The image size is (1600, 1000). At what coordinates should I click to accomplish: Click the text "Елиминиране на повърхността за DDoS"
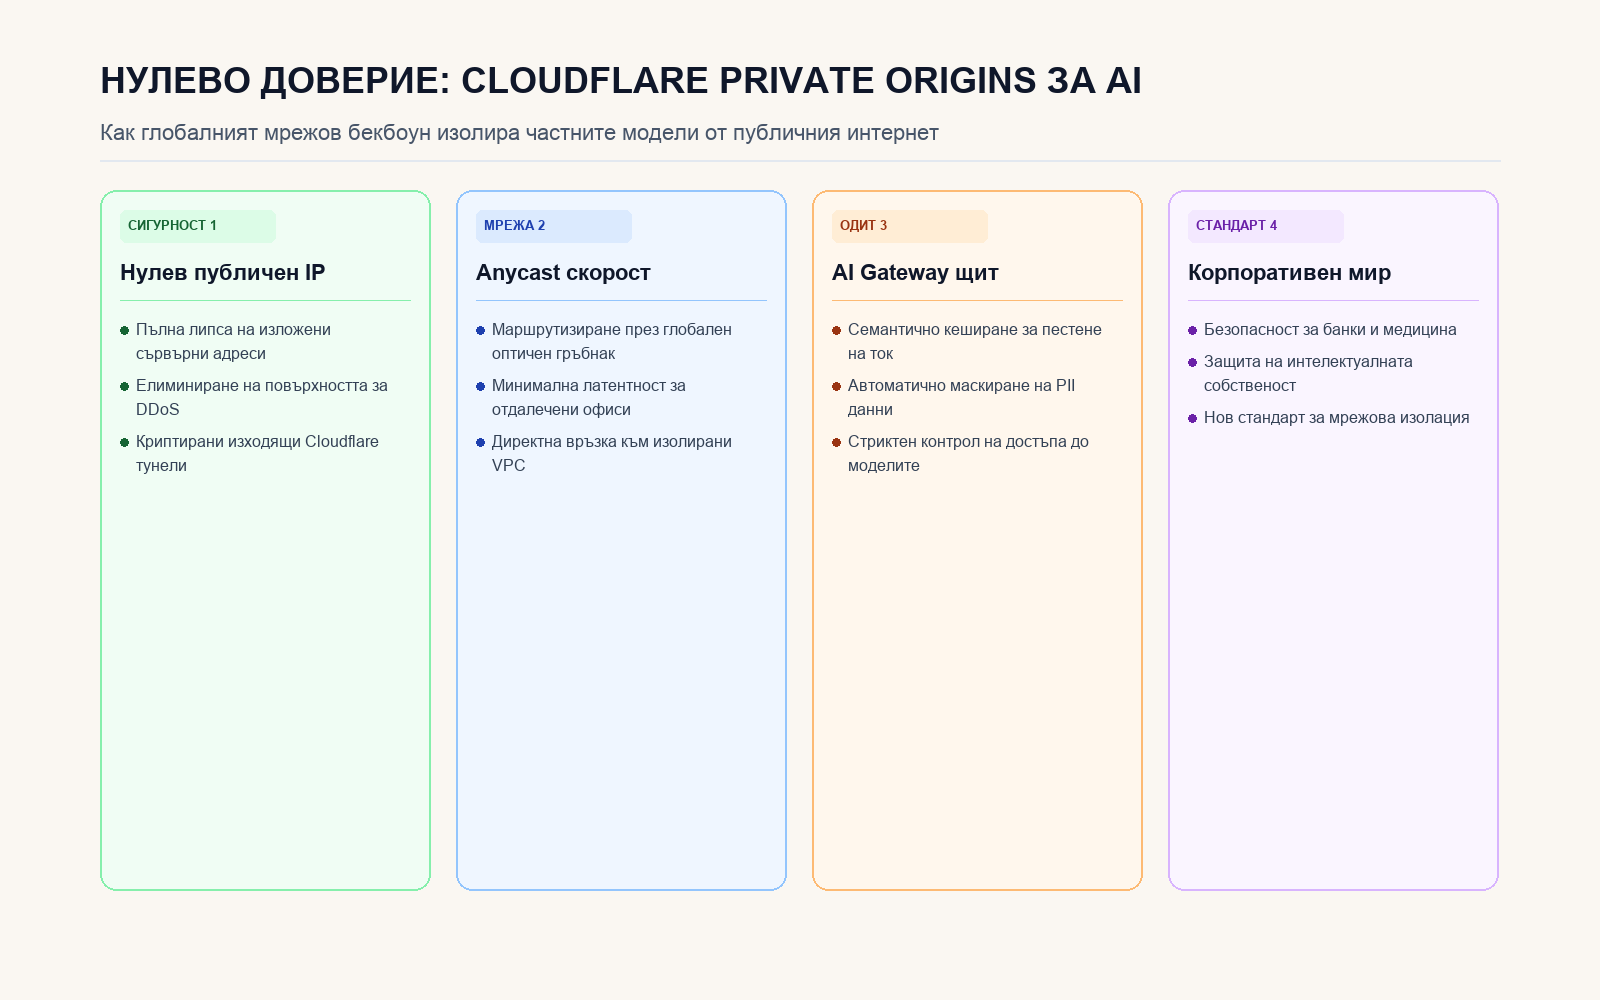click(262, 398)
